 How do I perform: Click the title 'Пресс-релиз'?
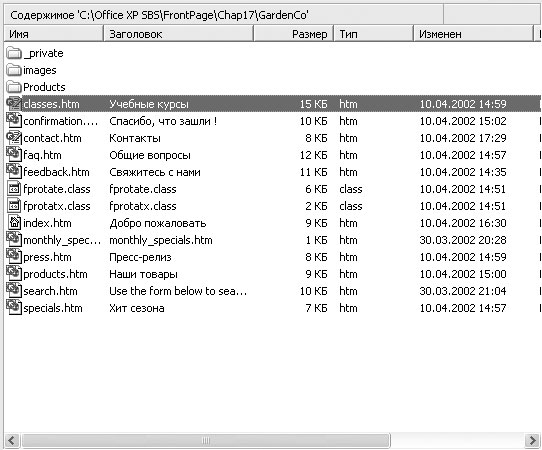(x=140, y=257)
